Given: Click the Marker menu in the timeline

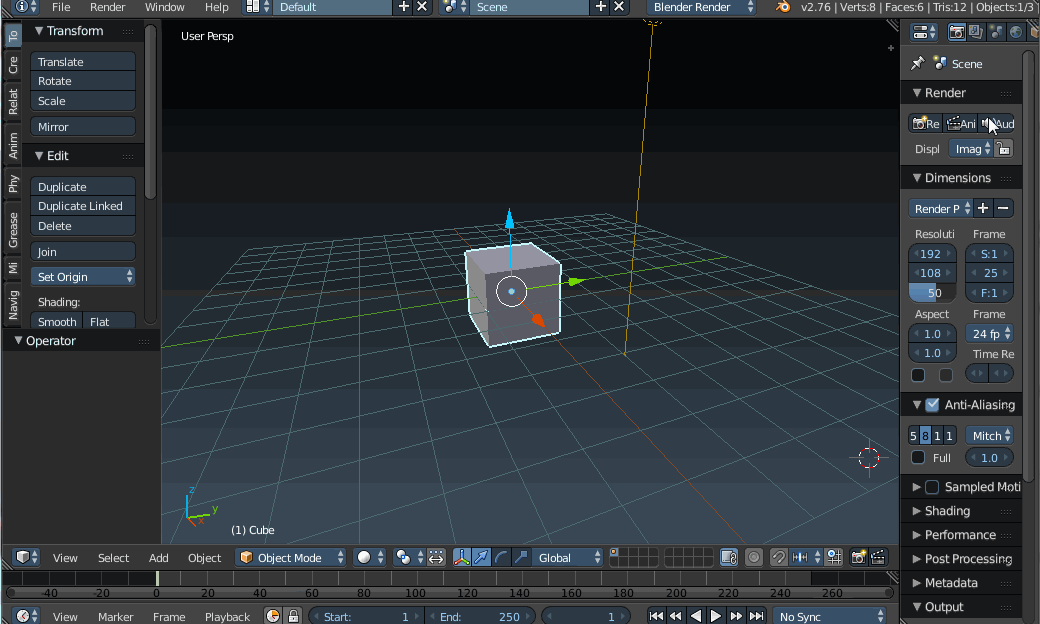Looking at the screenshot, I should point(115,616).
